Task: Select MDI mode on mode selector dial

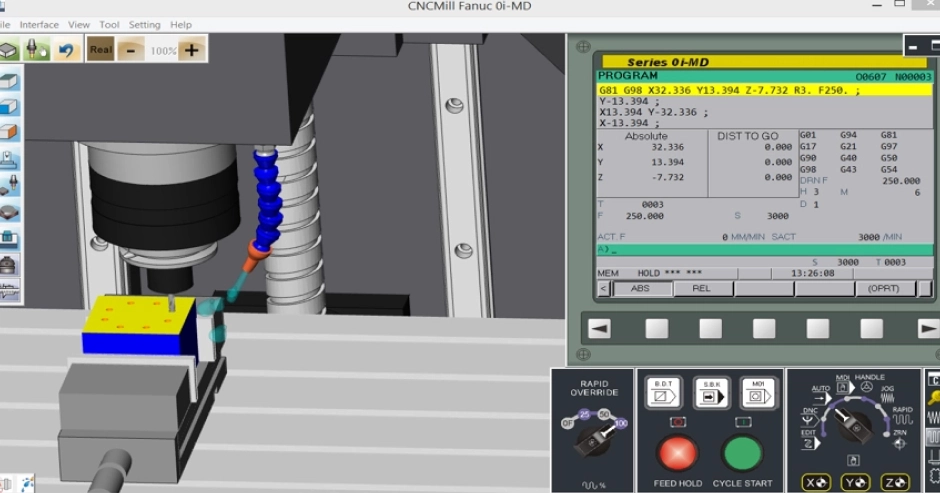Action: coord(843,384)
